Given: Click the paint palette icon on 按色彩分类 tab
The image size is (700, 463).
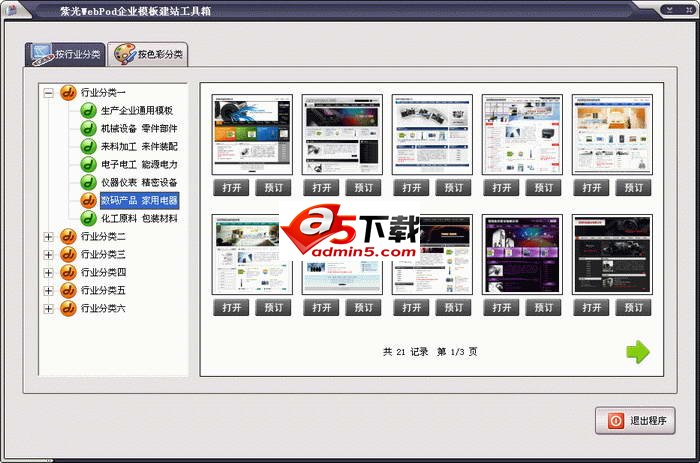Looking at the screenshot, I should click(x=124, y=54).
